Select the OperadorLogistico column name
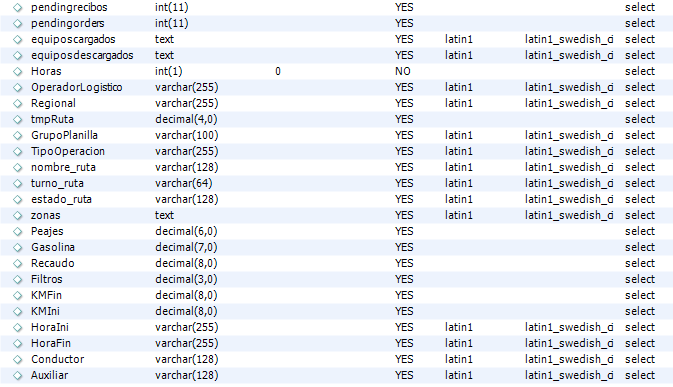This screenshot has height=387, width=673. [x=76, y=88]
